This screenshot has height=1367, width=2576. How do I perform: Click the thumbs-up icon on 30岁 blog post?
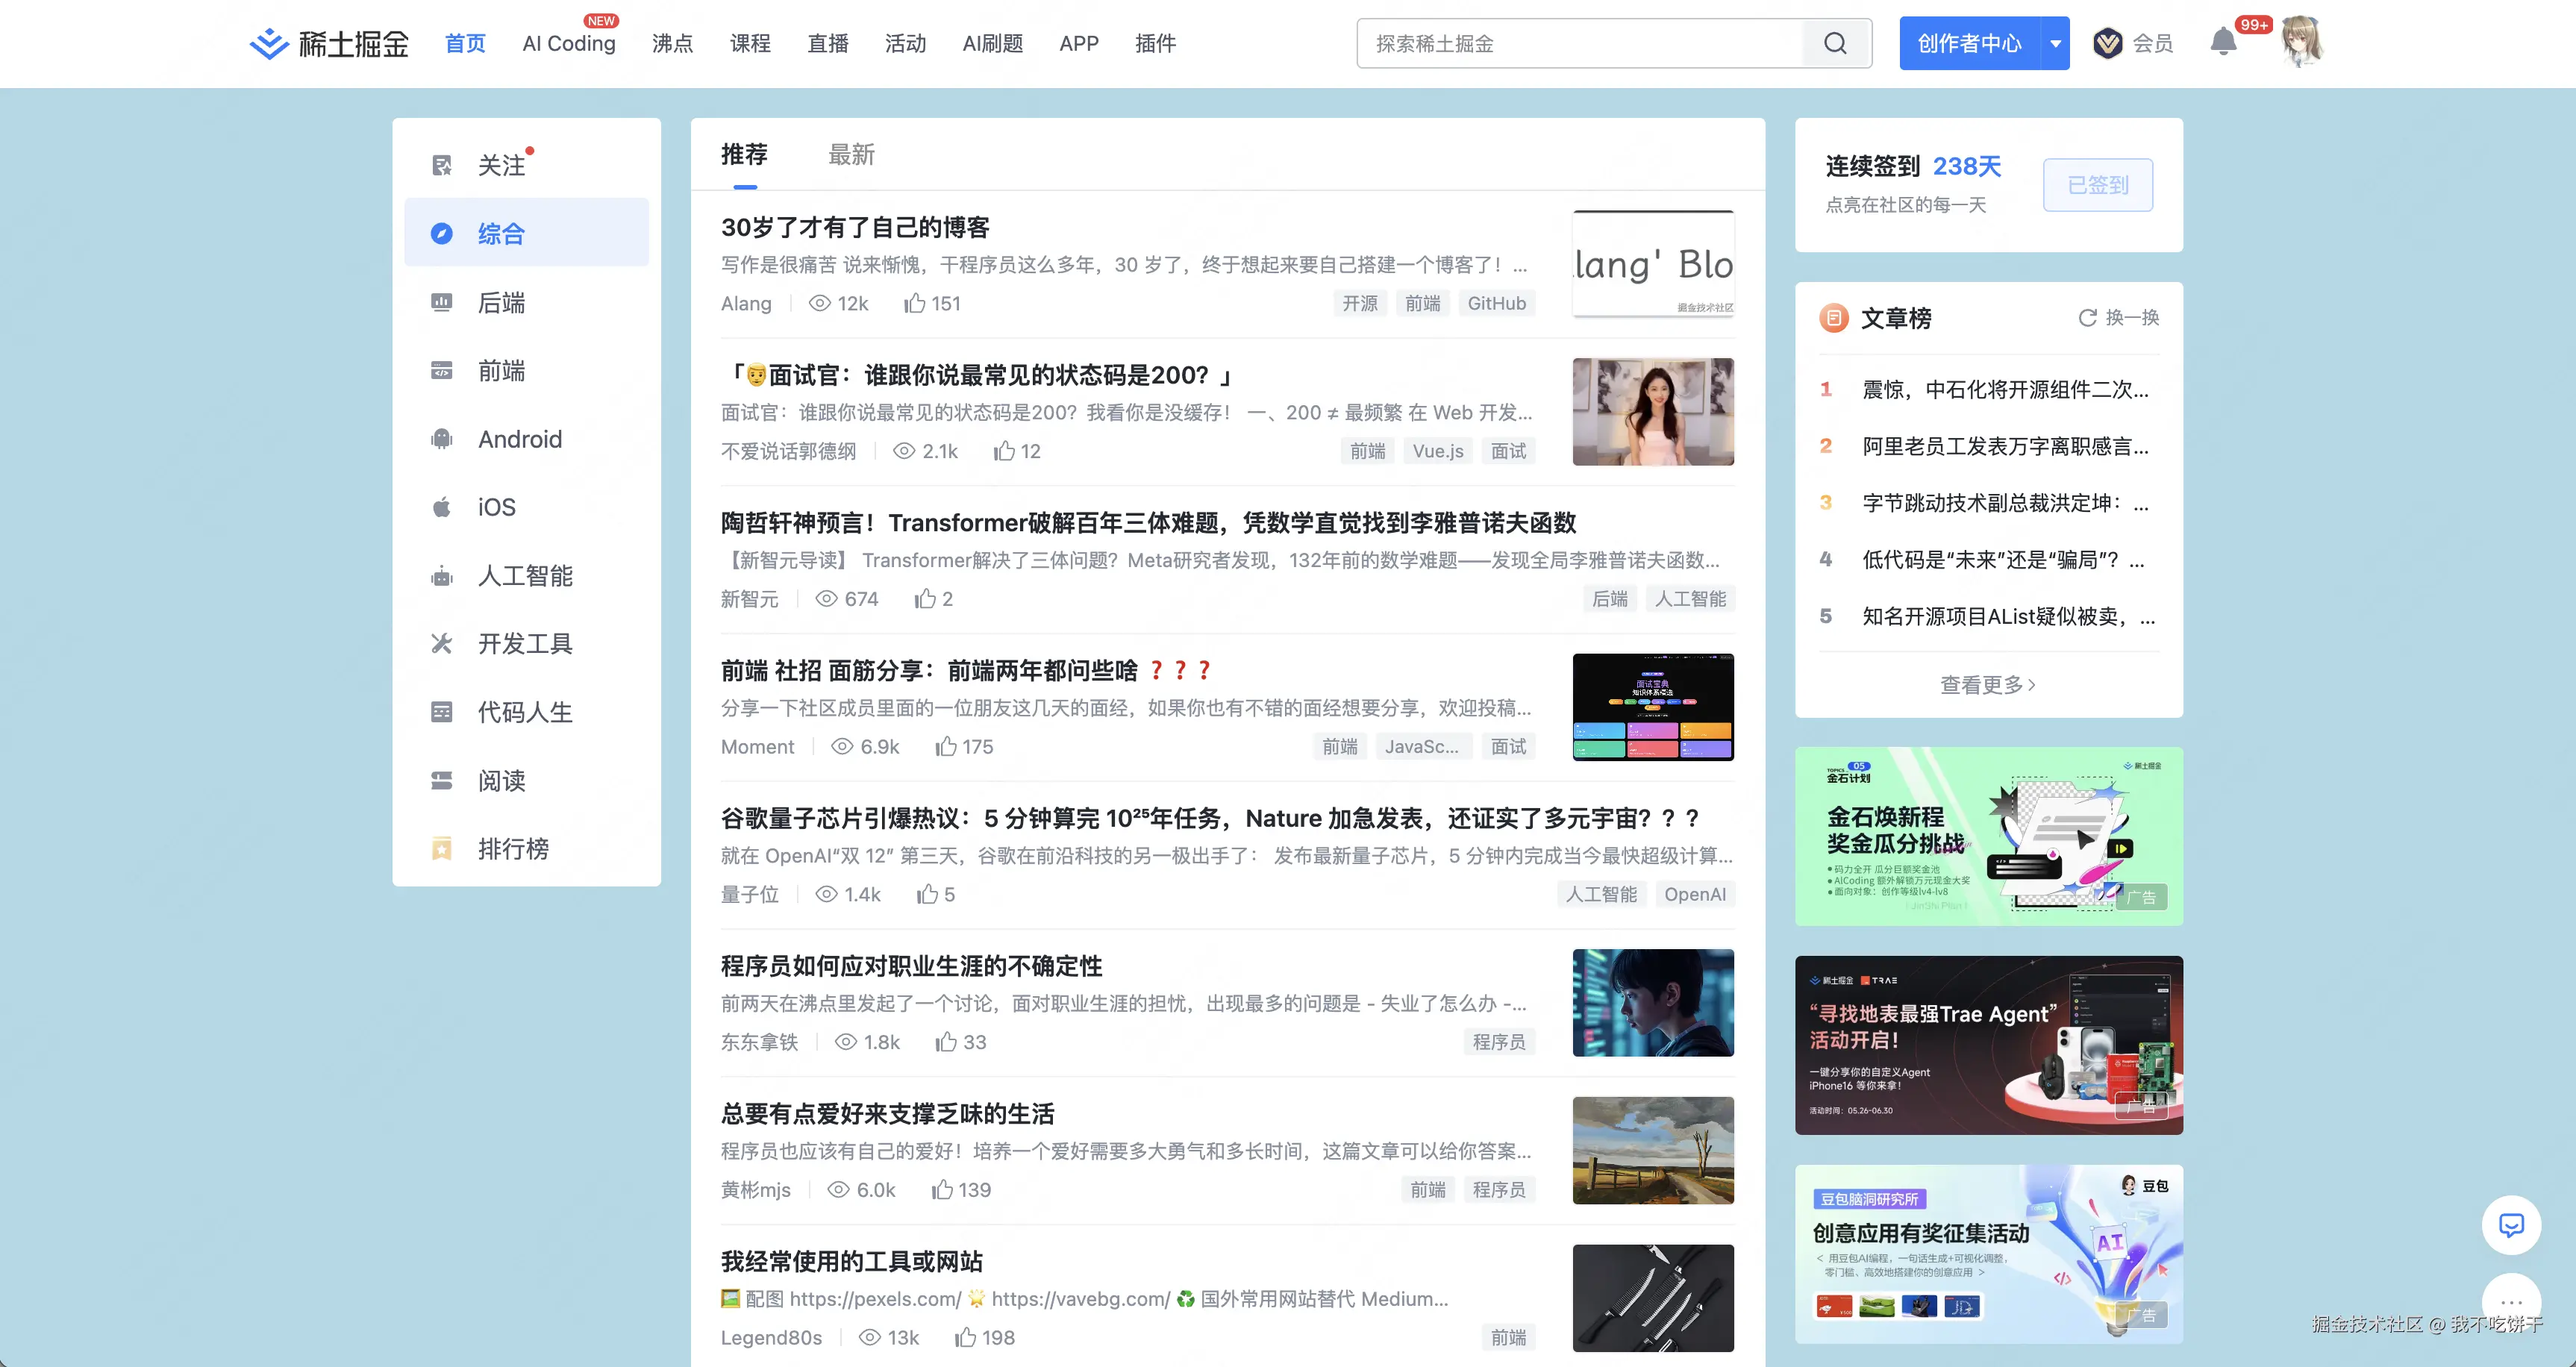tap(914, 303)
